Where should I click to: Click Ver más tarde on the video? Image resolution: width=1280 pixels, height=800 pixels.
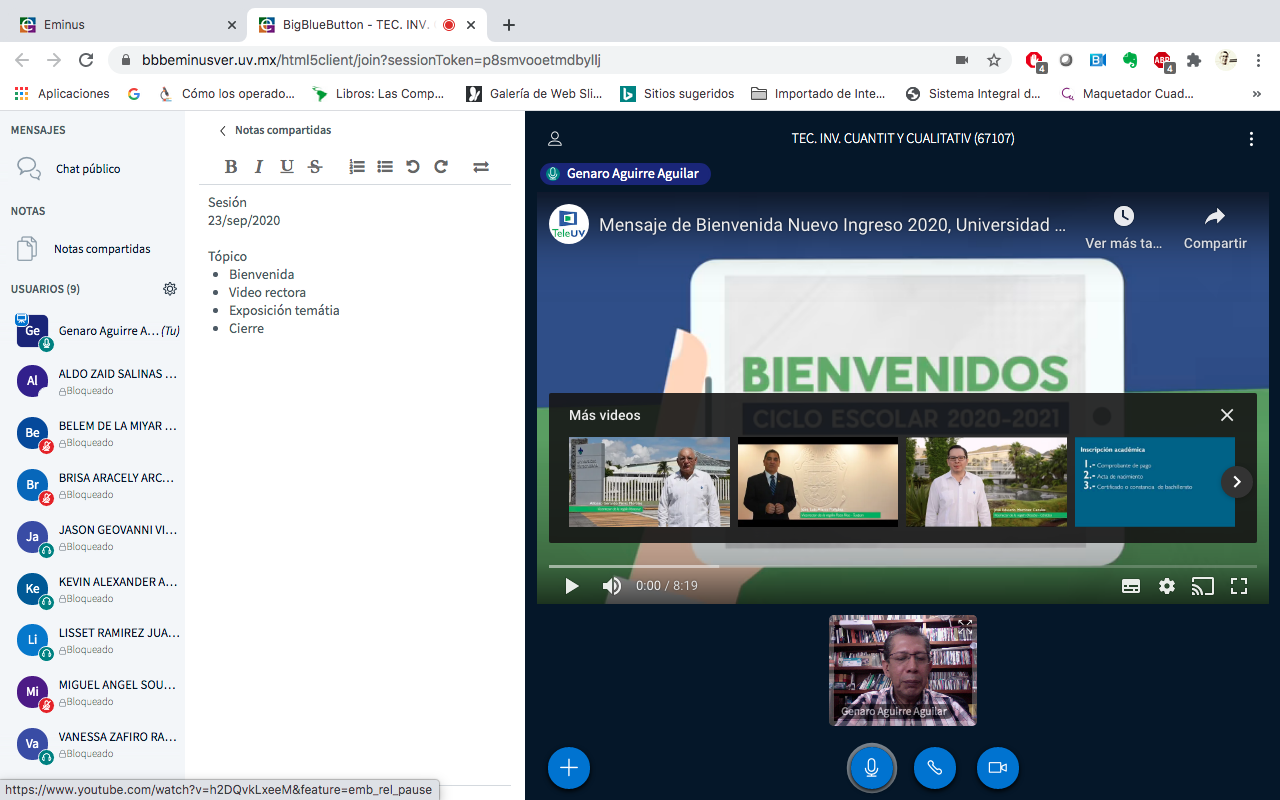pos(1123,227)
